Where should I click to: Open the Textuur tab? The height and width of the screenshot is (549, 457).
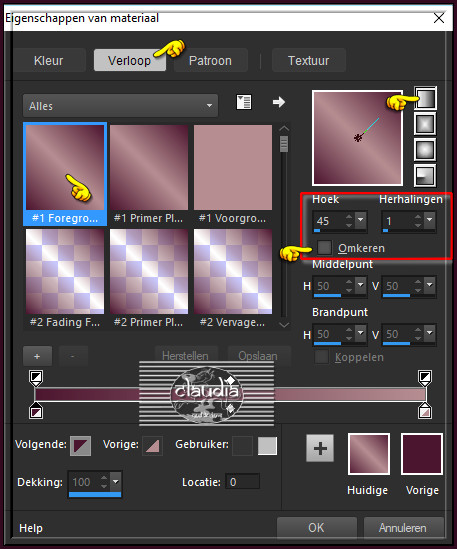[309, 61]
